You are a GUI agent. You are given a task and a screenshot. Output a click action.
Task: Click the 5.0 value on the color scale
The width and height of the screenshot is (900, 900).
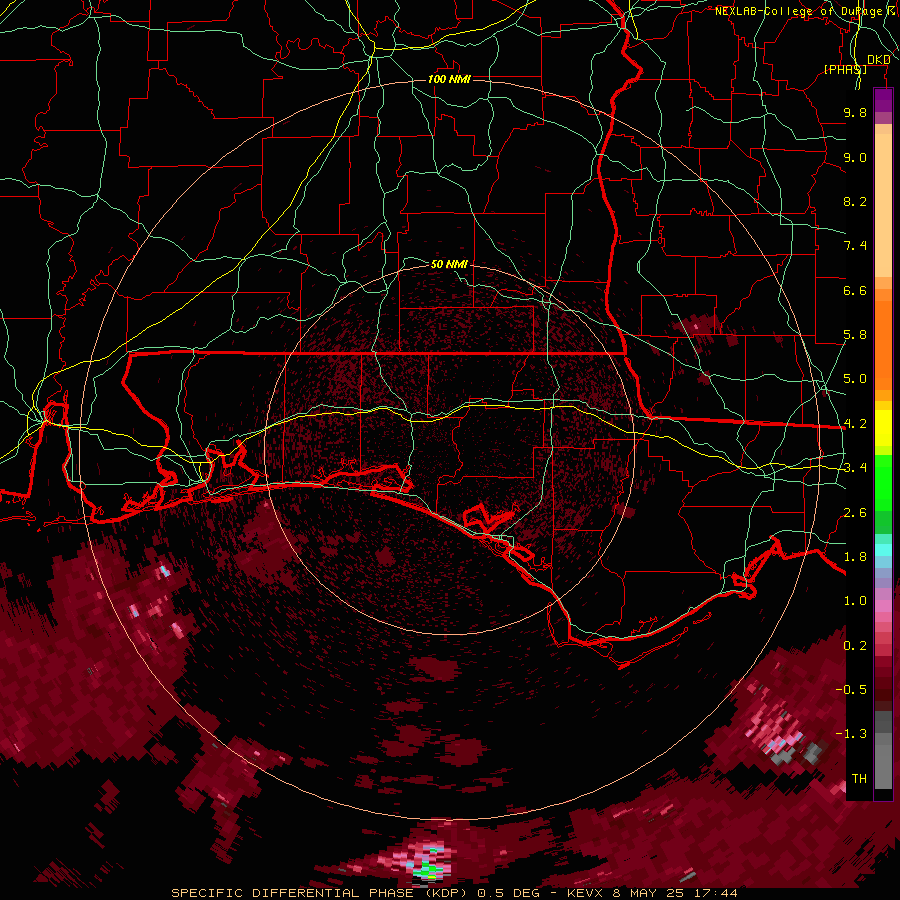tap(855, 379)
